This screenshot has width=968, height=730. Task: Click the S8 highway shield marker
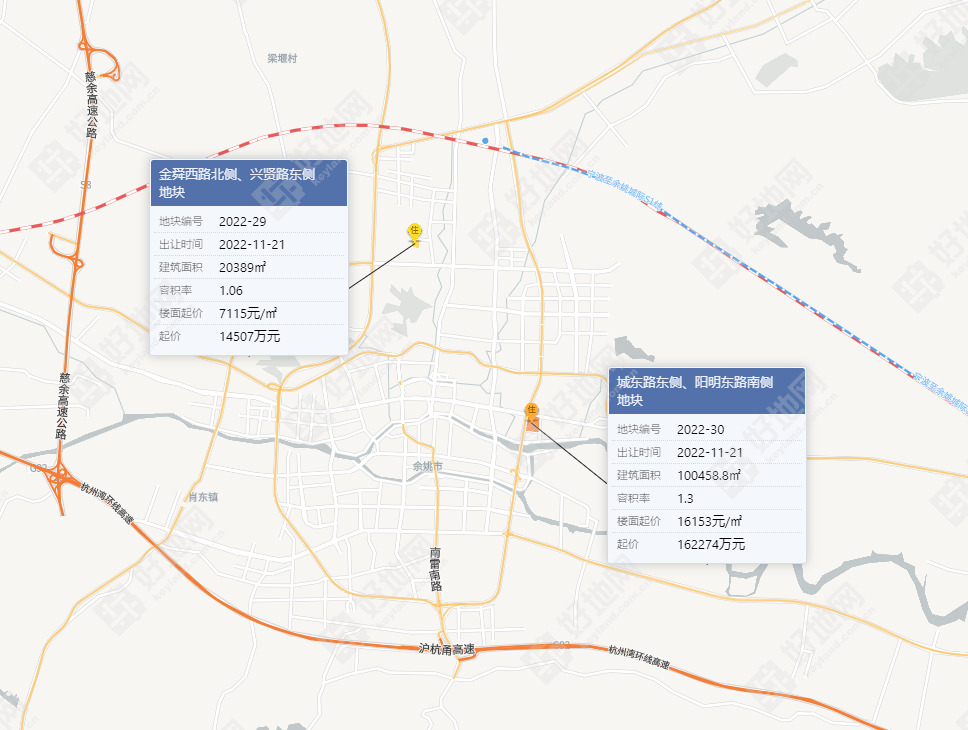86,185
